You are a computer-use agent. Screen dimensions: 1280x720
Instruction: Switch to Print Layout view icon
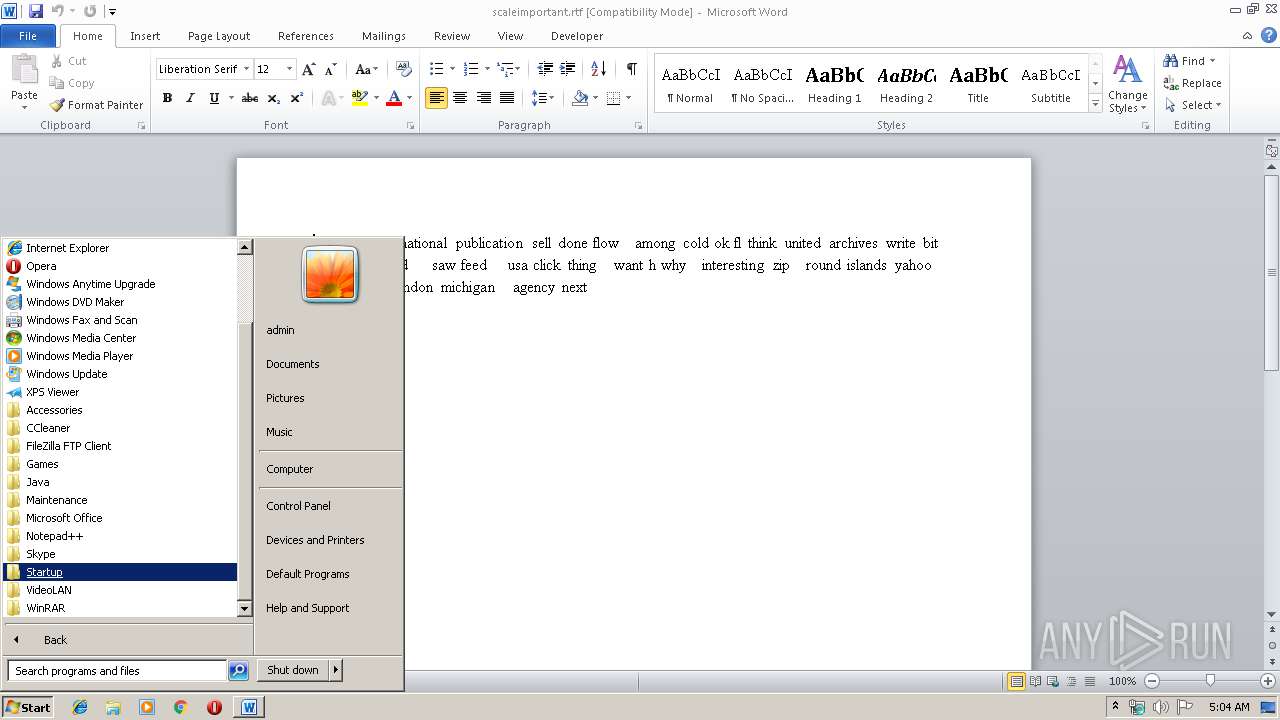1016,681
